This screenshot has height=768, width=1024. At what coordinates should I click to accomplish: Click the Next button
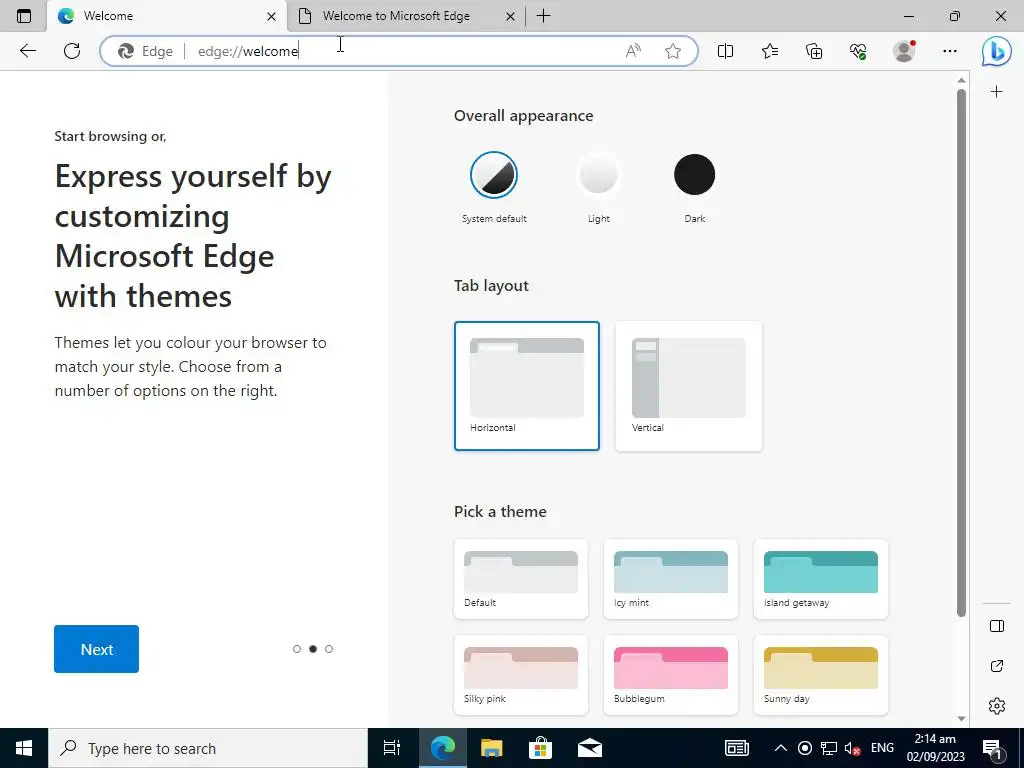point(97,649)
